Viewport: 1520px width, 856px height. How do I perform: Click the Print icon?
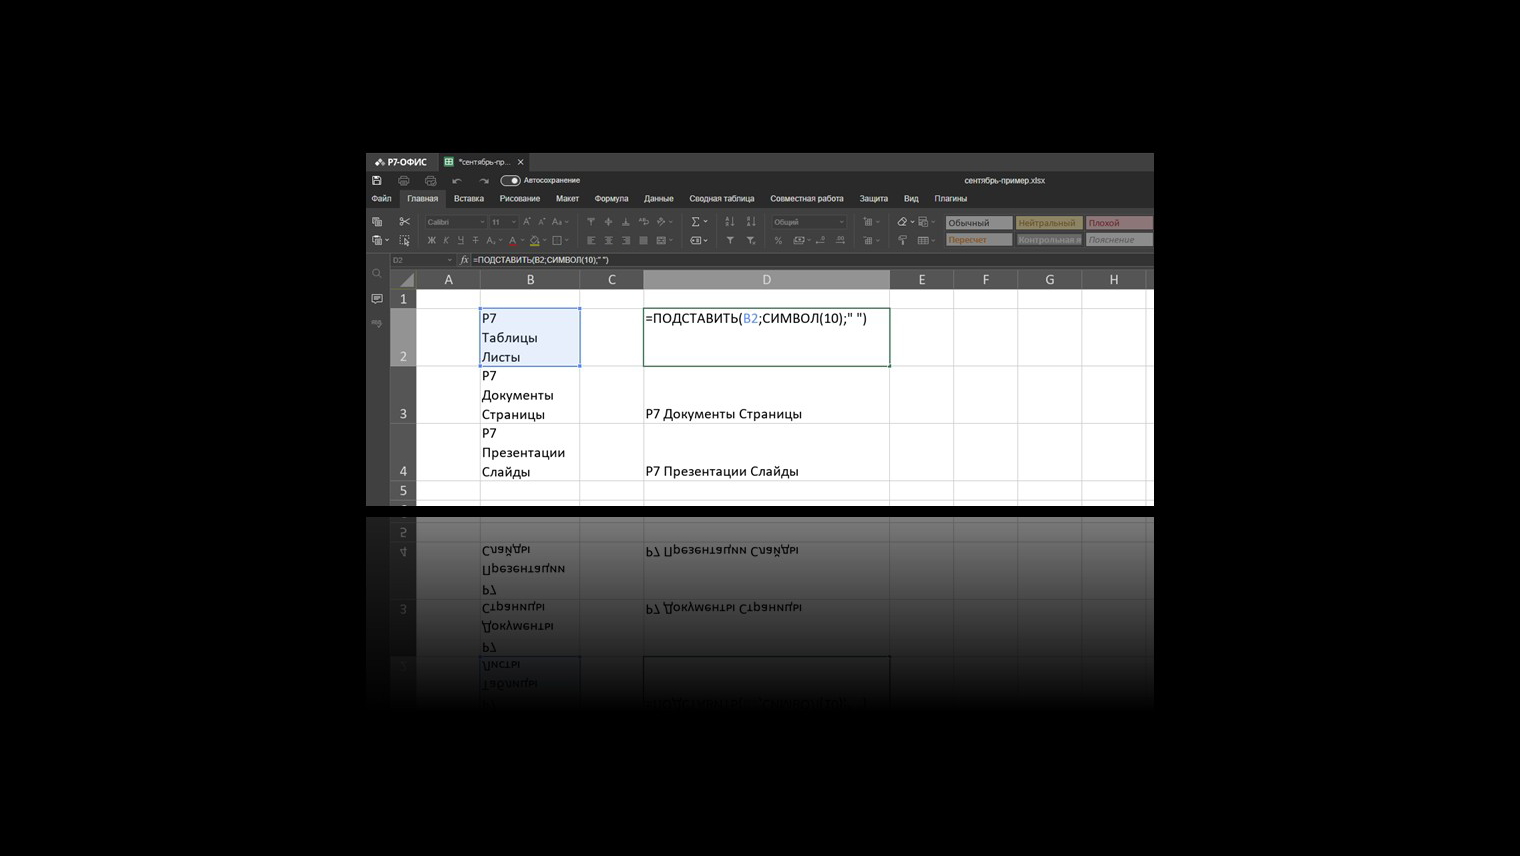tap(404, 181)
